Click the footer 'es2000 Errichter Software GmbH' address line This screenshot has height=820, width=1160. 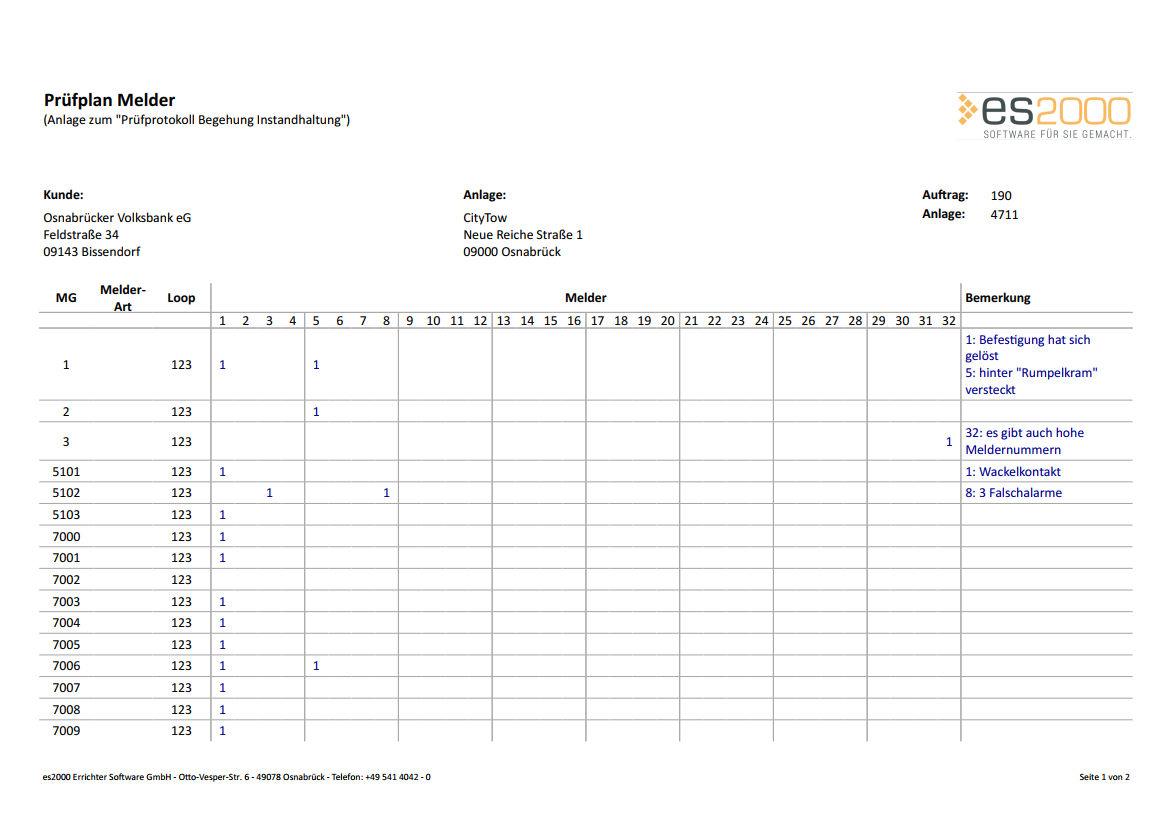237,777
